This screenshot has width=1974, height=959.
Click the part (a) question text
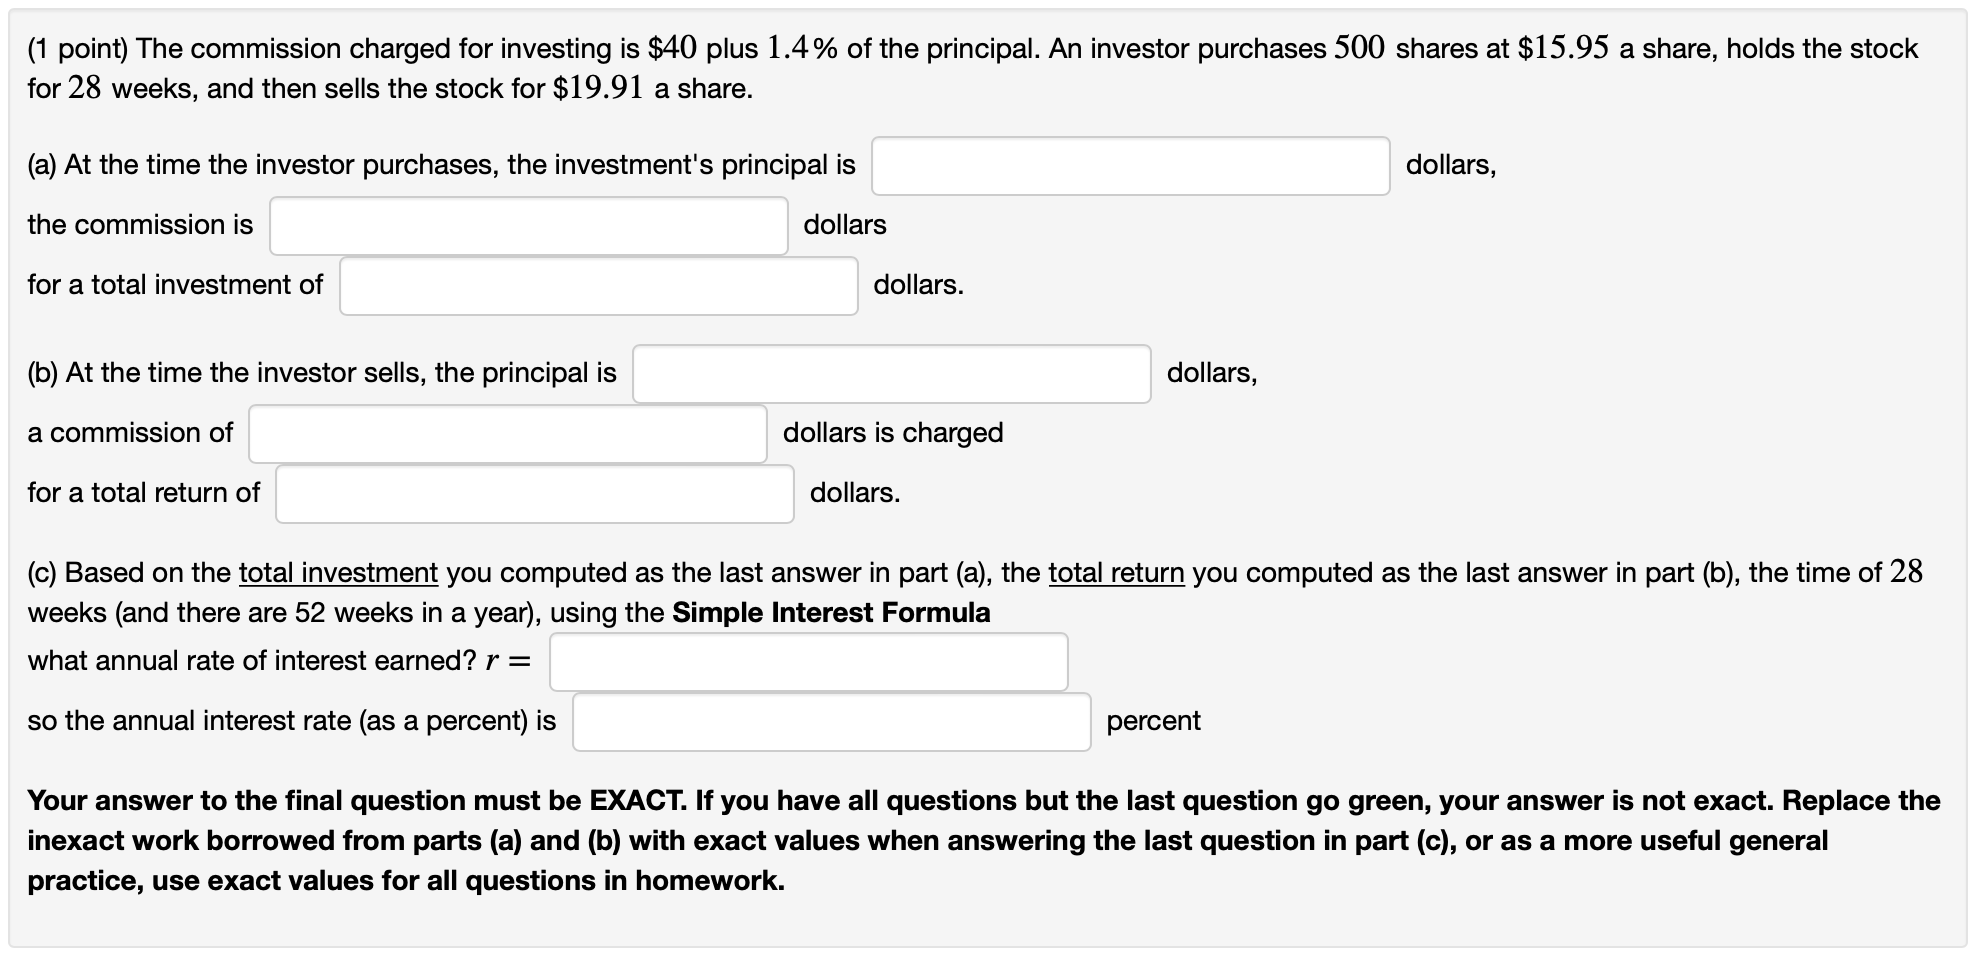tap(440, 165)
